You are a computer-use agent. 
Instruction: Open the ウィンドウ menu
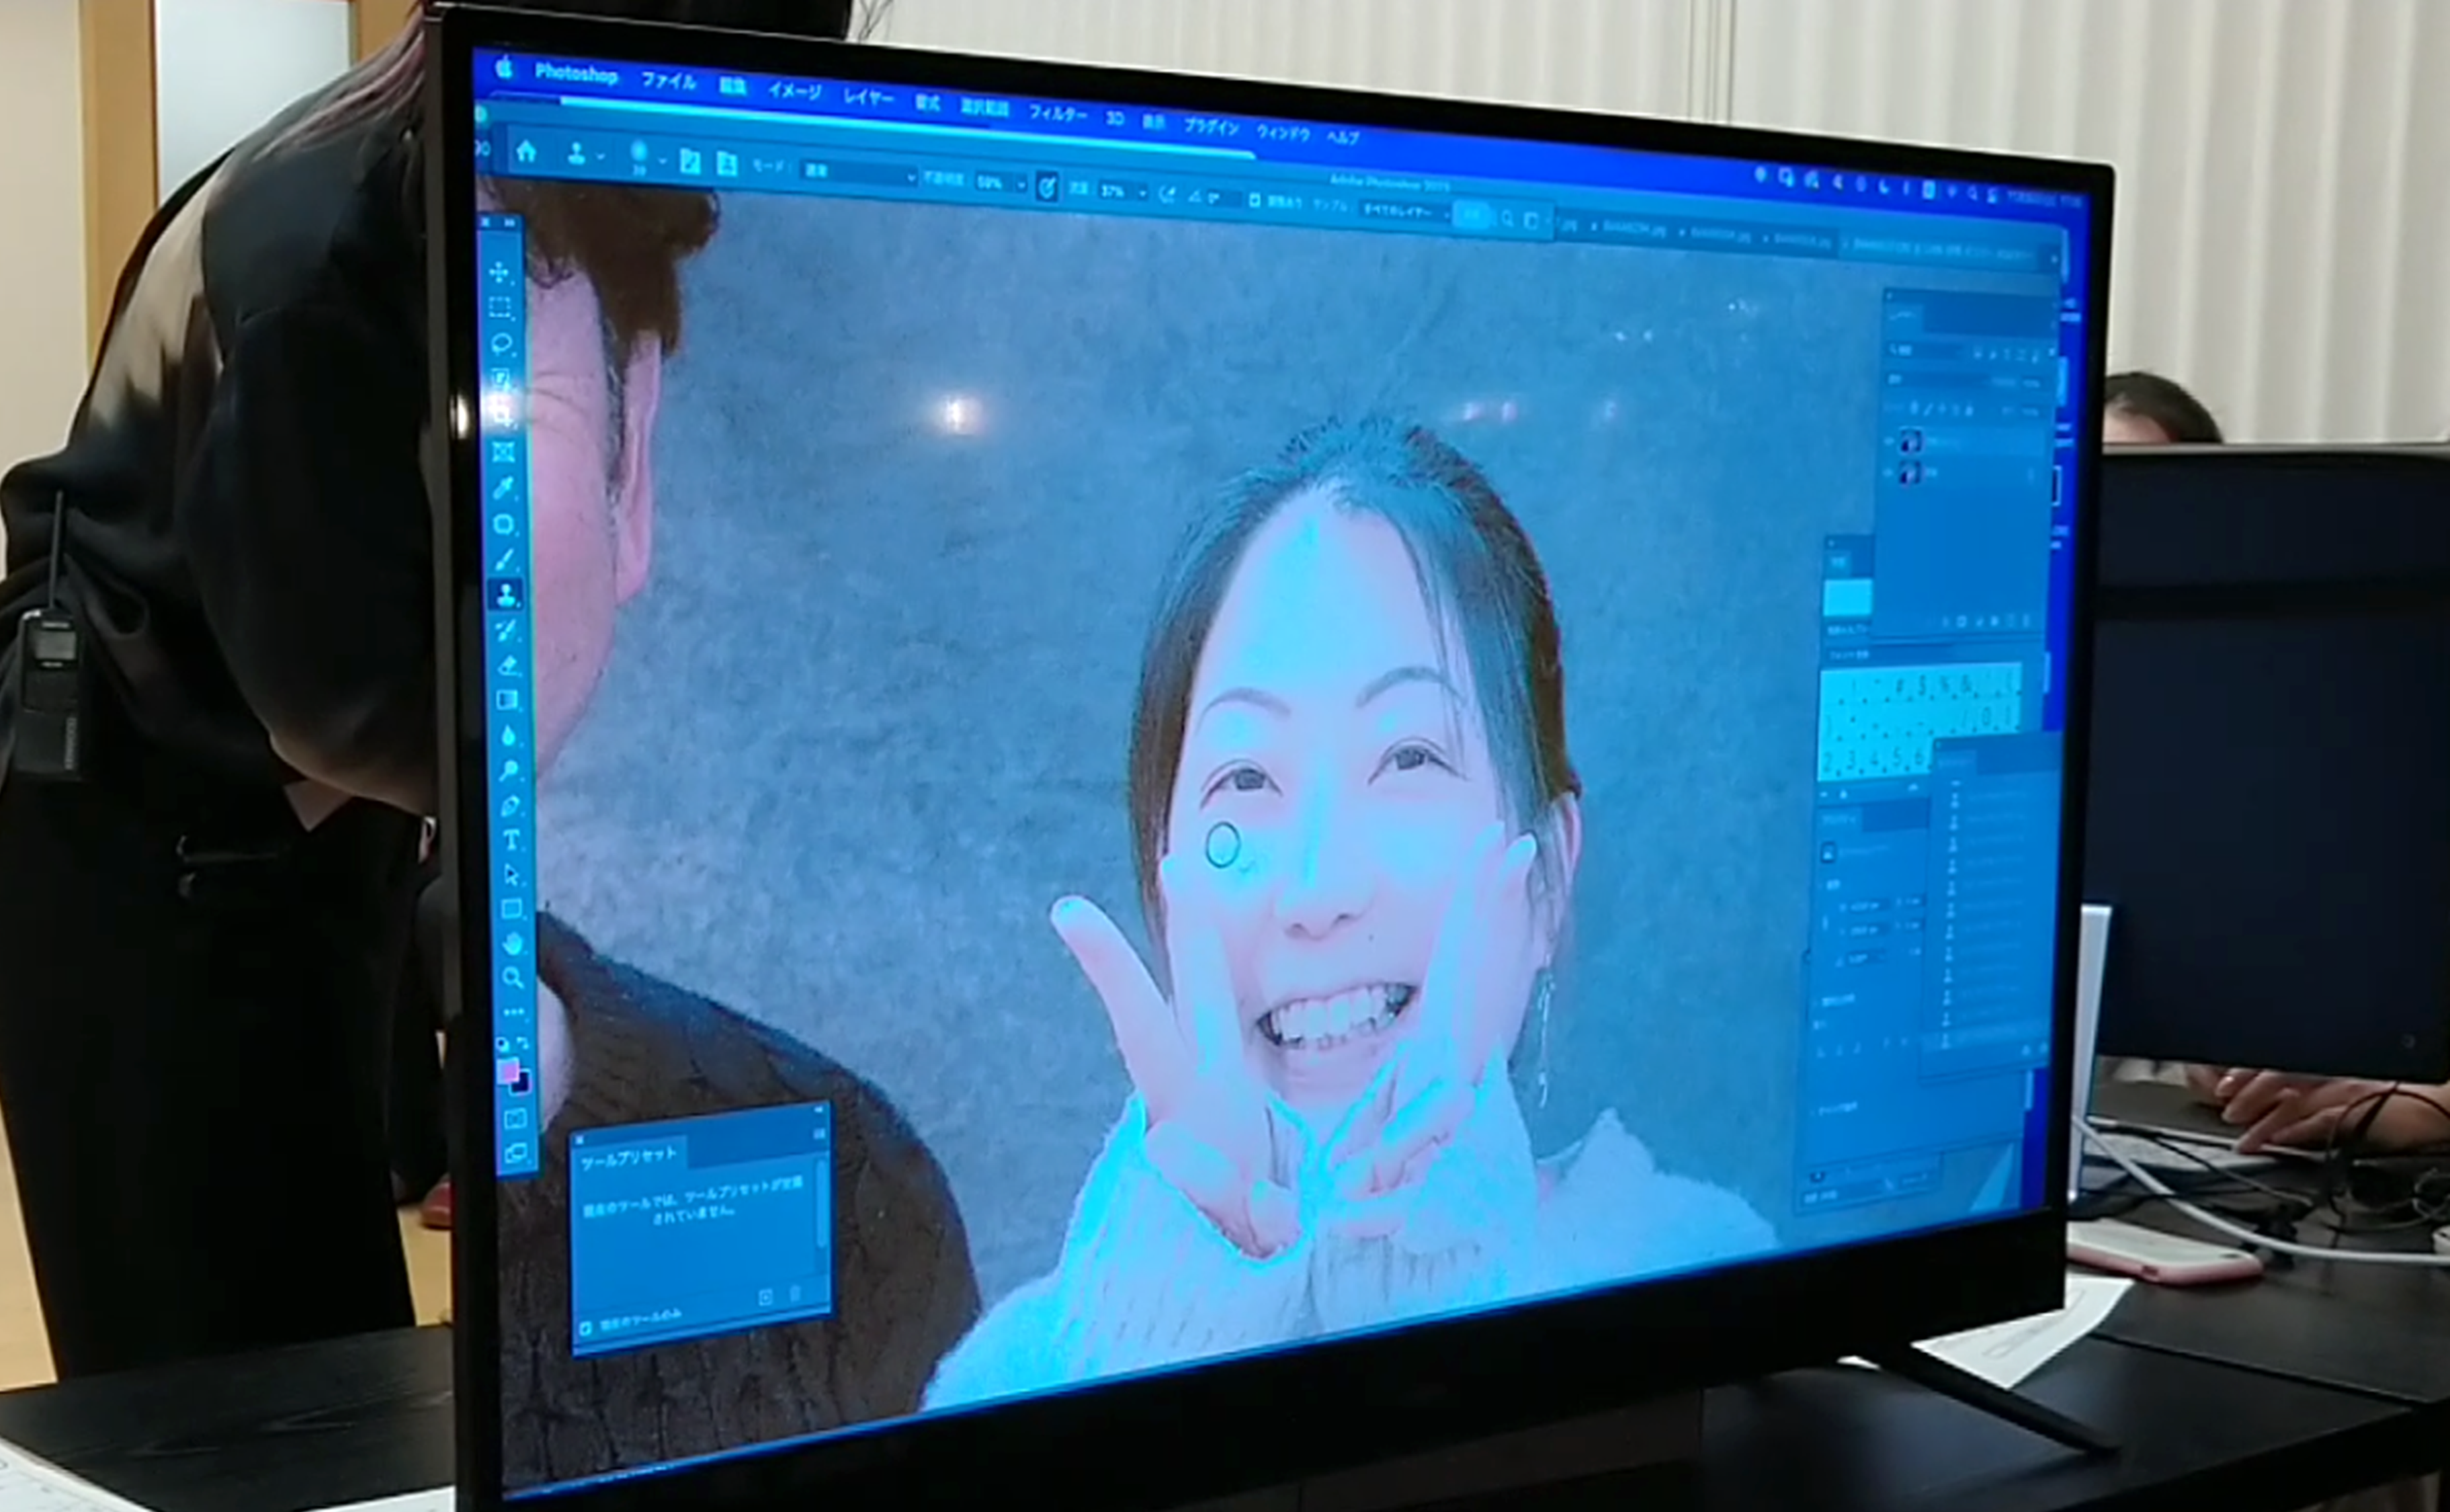tap(1283, 133)
